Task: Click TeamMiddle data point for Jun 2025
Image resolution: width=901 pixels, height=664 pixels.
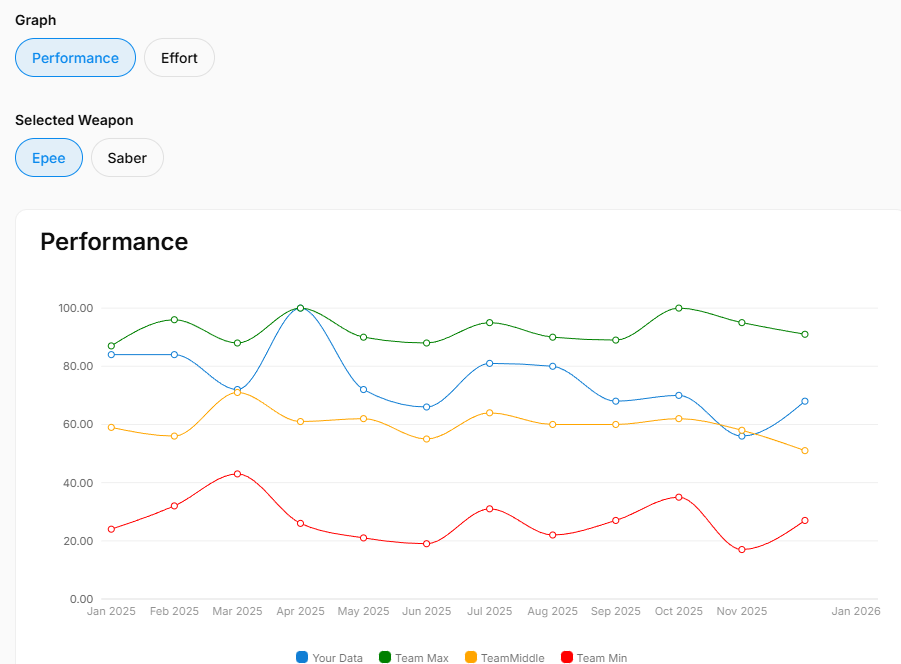Action: coord(427,439)
